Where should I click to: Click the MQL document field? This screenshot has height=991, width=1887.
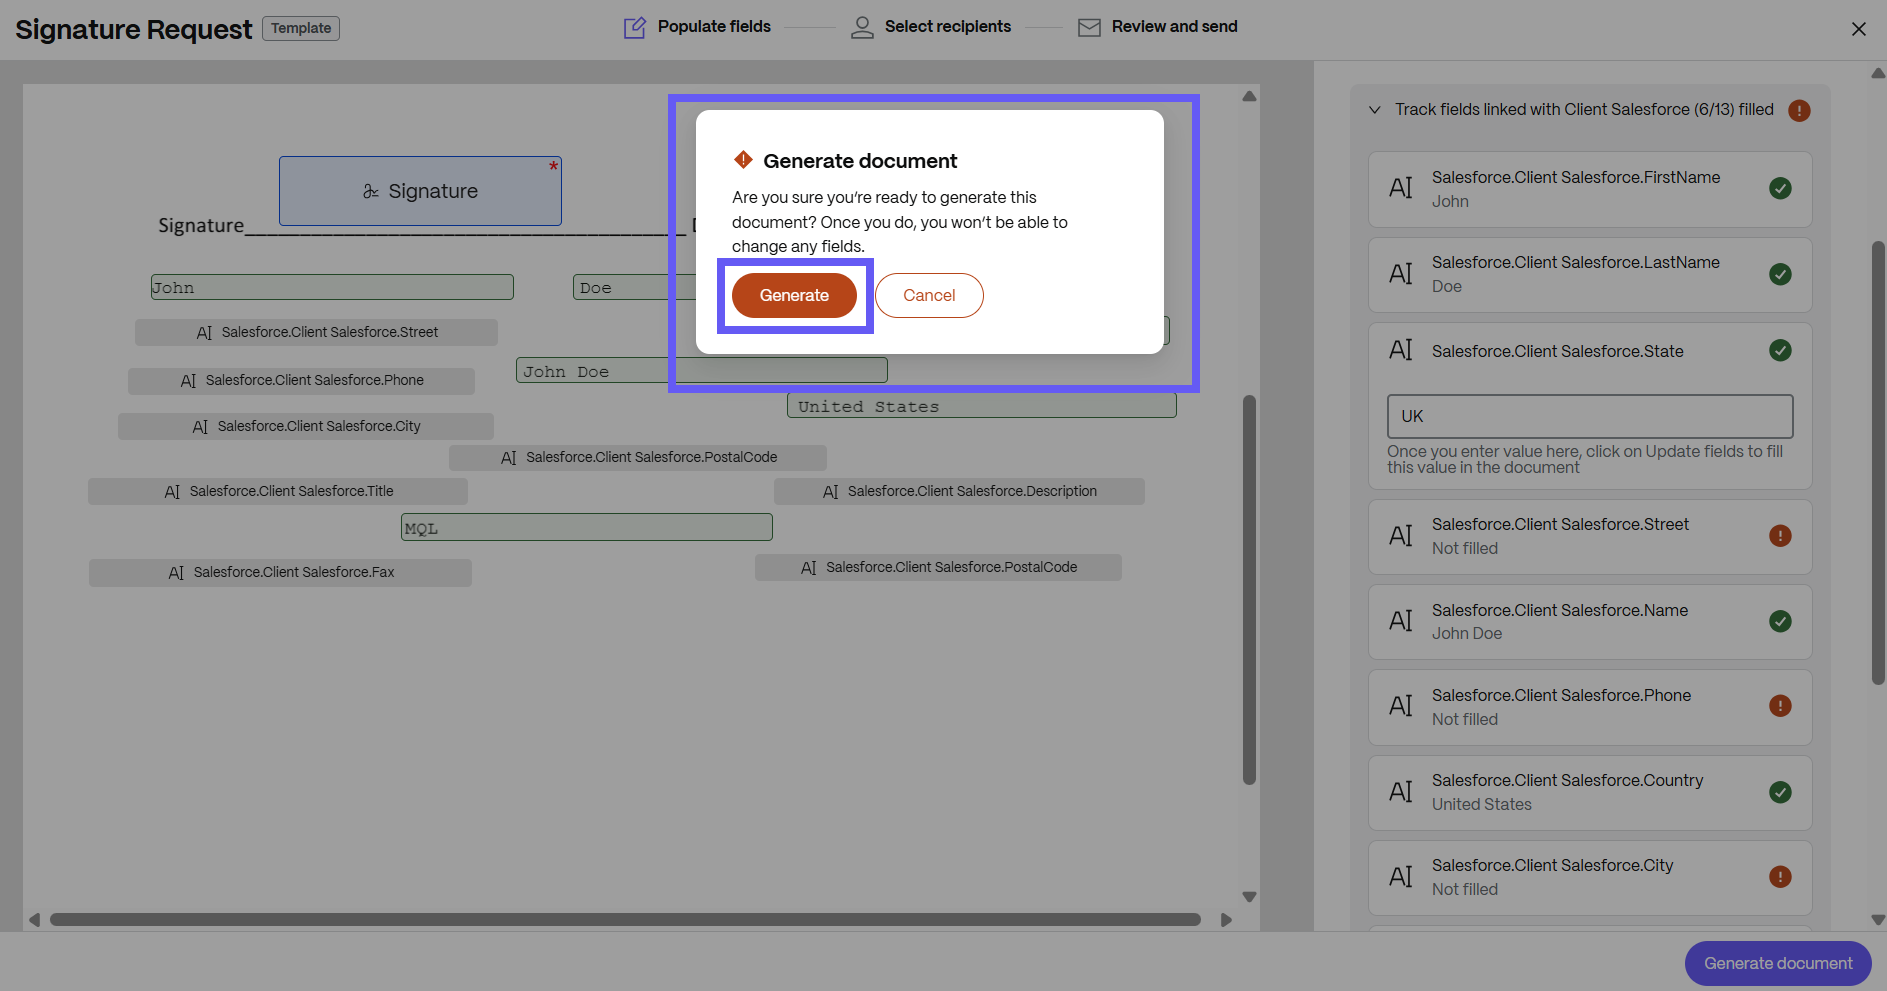pyautogui.click(x=587, y=527)
